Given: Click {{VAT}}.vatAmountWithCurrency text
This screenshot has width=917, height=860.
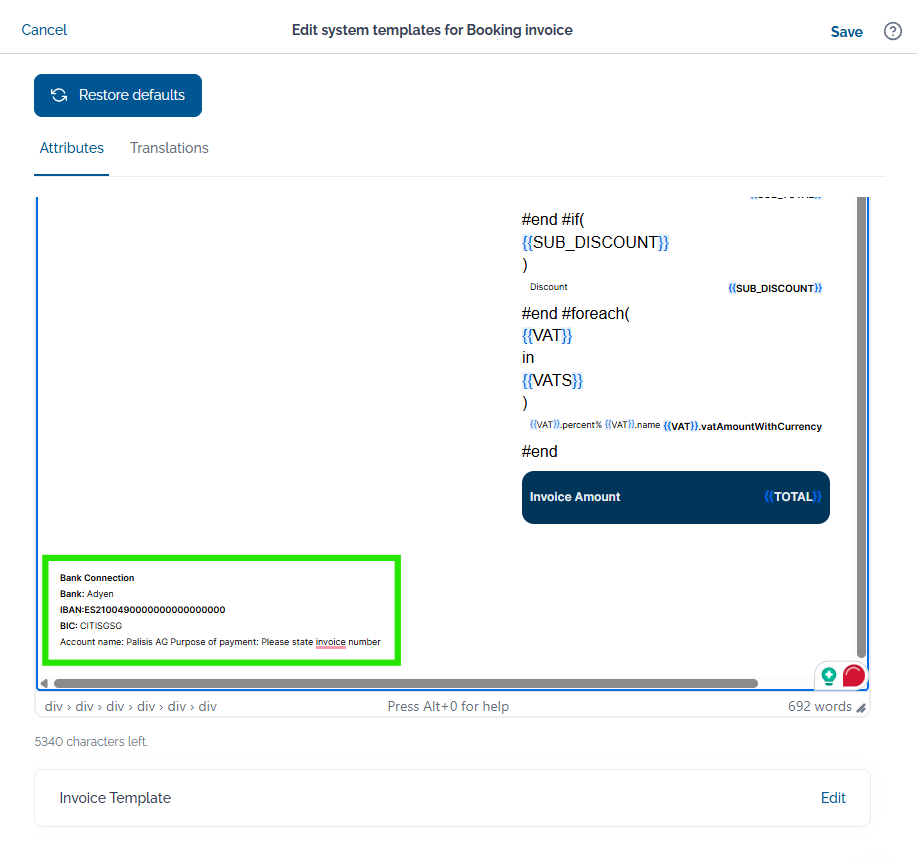Looking at the screenshot, I should point(743,426).
